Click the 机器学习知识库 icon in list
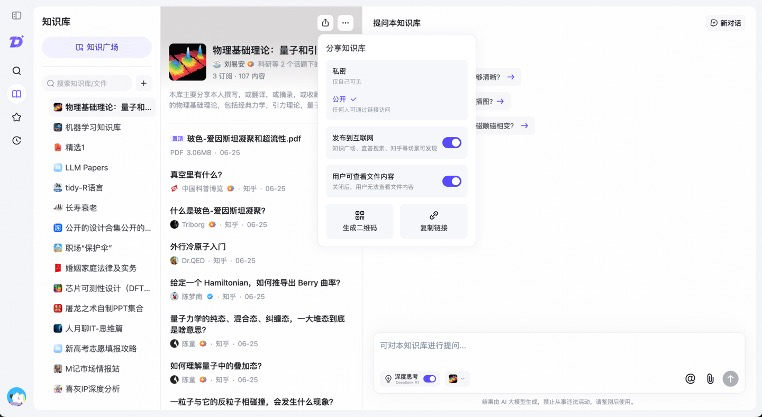This screenshot has width=762, height=418. 58,127
